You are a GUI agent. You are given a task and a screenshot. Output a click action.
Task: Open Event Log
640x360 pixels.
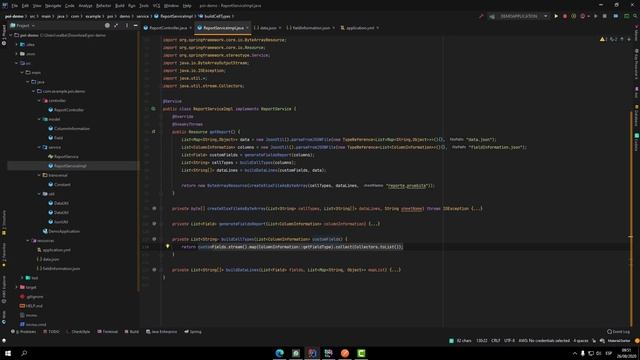618,332
